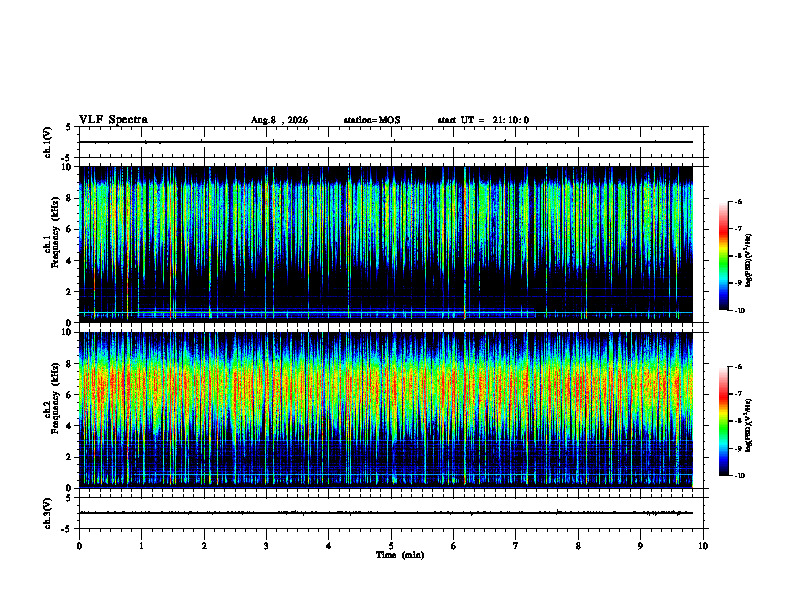792x612 pixels.
Task: Click inside the ch.2 spectrogram panel
Action: (386, 410)
